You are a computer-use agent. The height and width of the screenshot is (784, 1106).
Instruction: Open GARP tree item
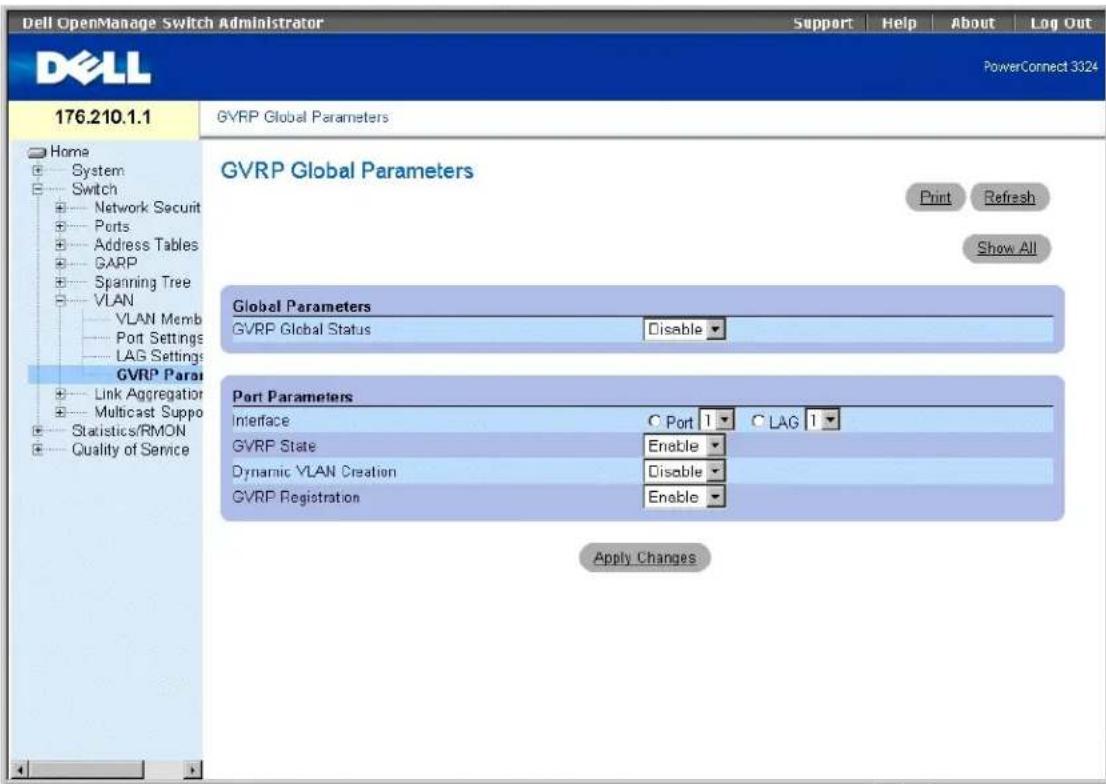coord(116,263)
